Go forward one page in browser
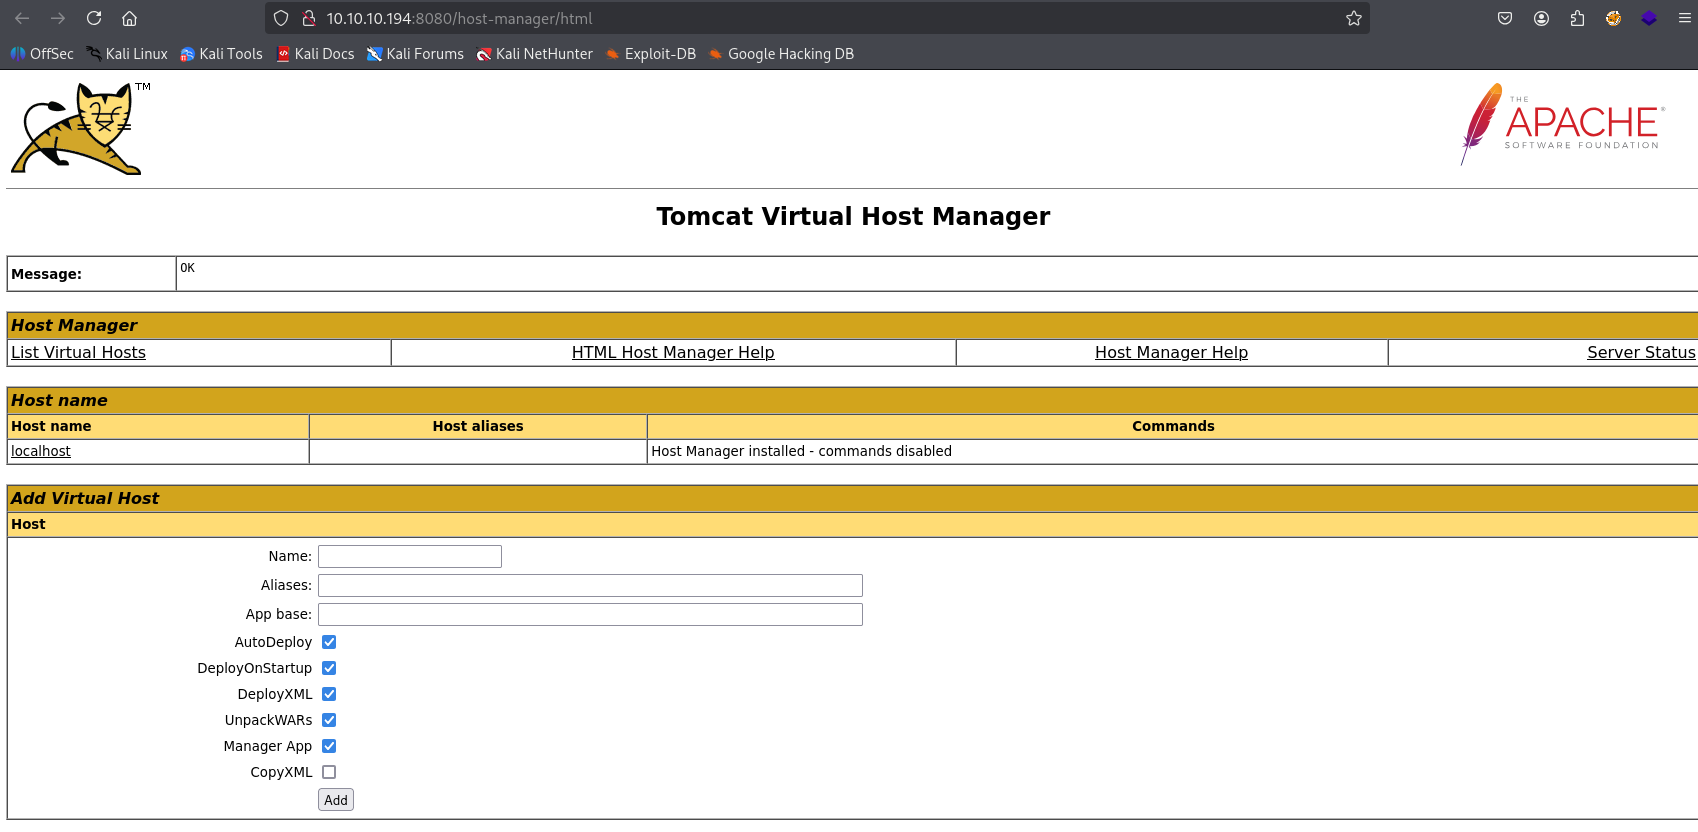This screenshot has height=832, width=1698. (x=58, y=18)
